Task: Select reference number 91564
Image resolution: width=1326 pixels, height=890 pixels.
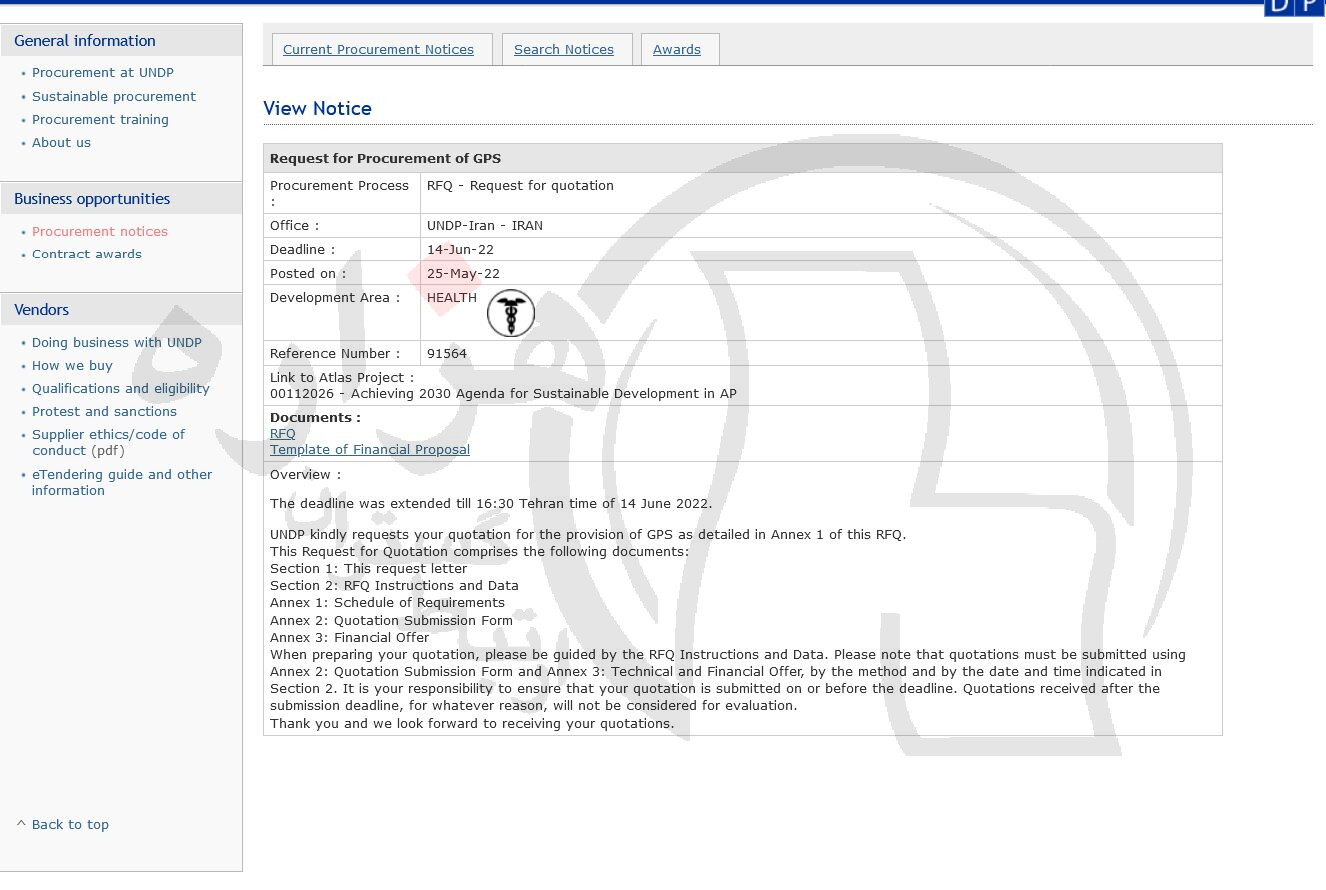Action: pyautogui.click(x=447, y=353)
